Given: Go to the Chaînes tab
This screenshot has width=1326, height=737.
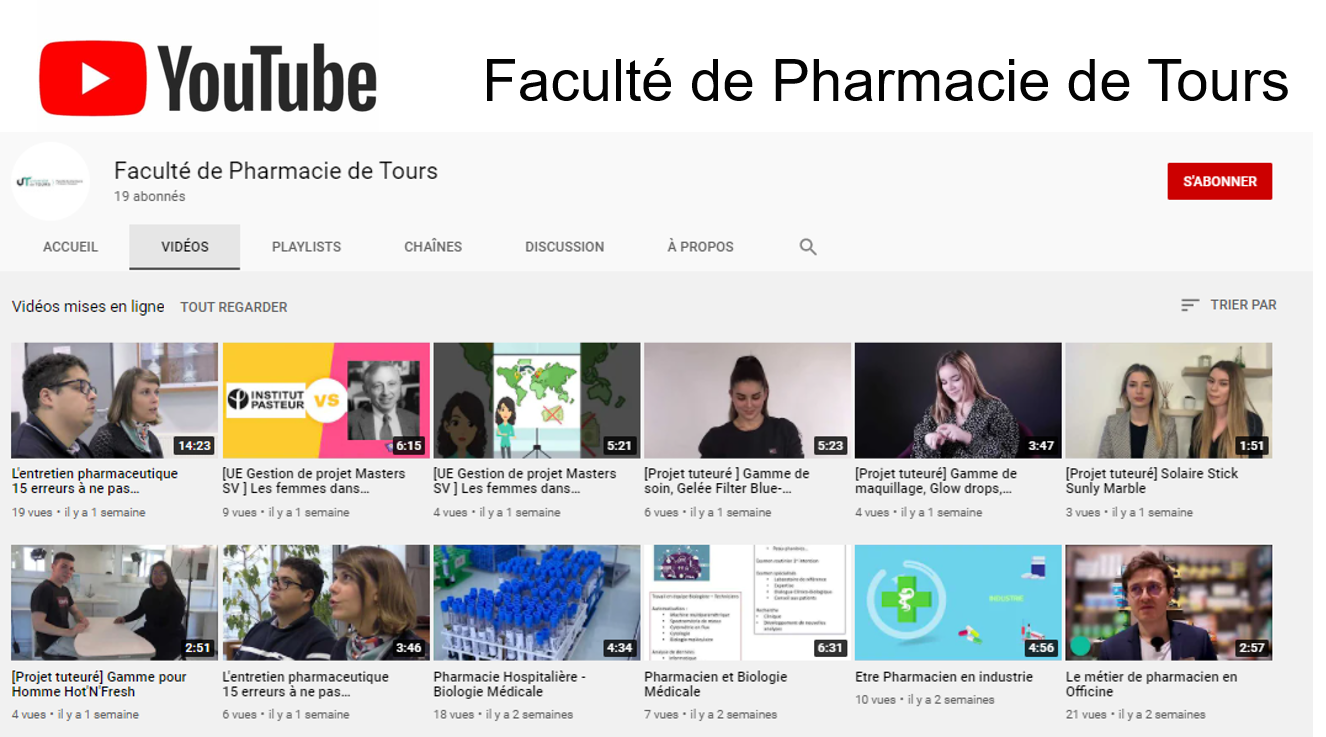Looking at the screenshot, I should tap(433, 247).
